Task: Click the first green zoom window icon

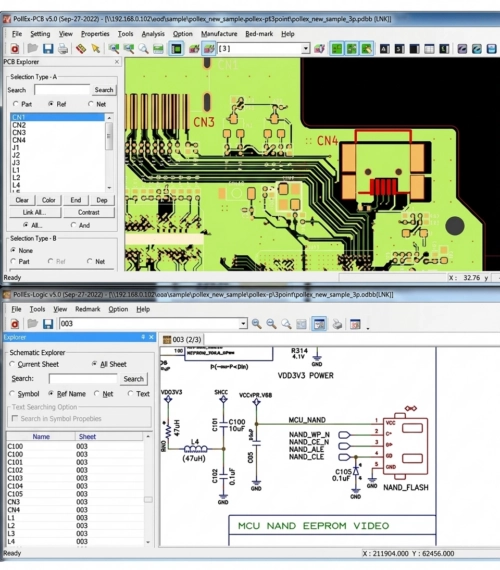Action: 114,48
